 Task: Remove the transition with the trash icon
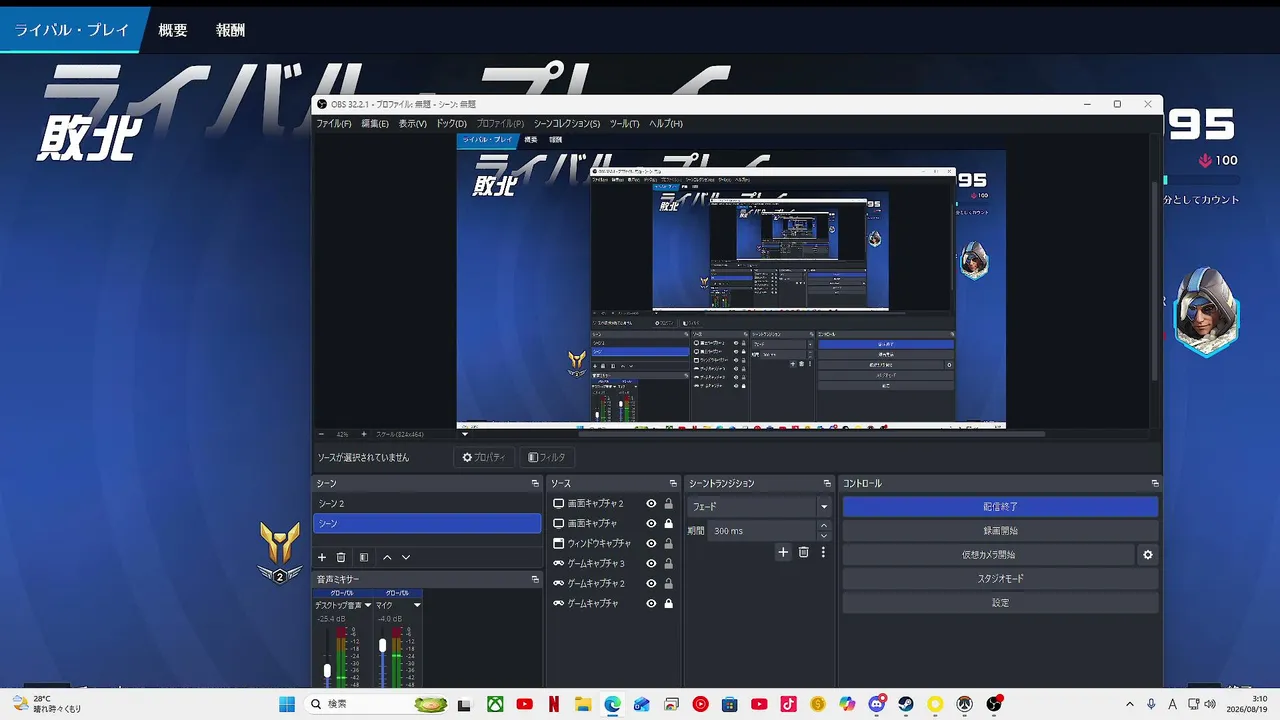tap(803, 552)
